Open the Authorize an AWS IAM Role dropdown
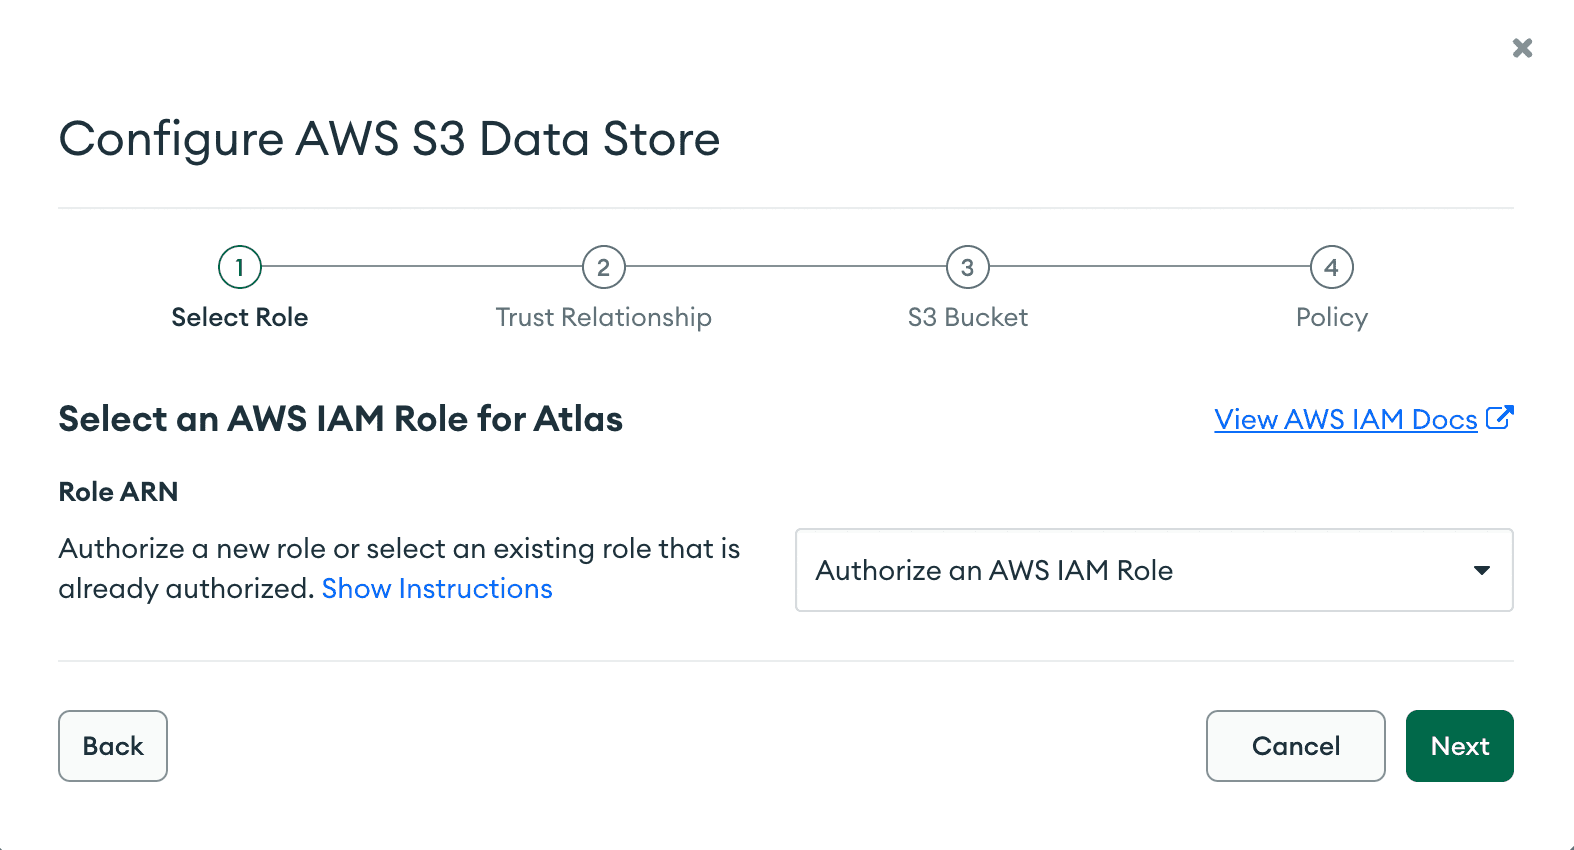 1152,570
